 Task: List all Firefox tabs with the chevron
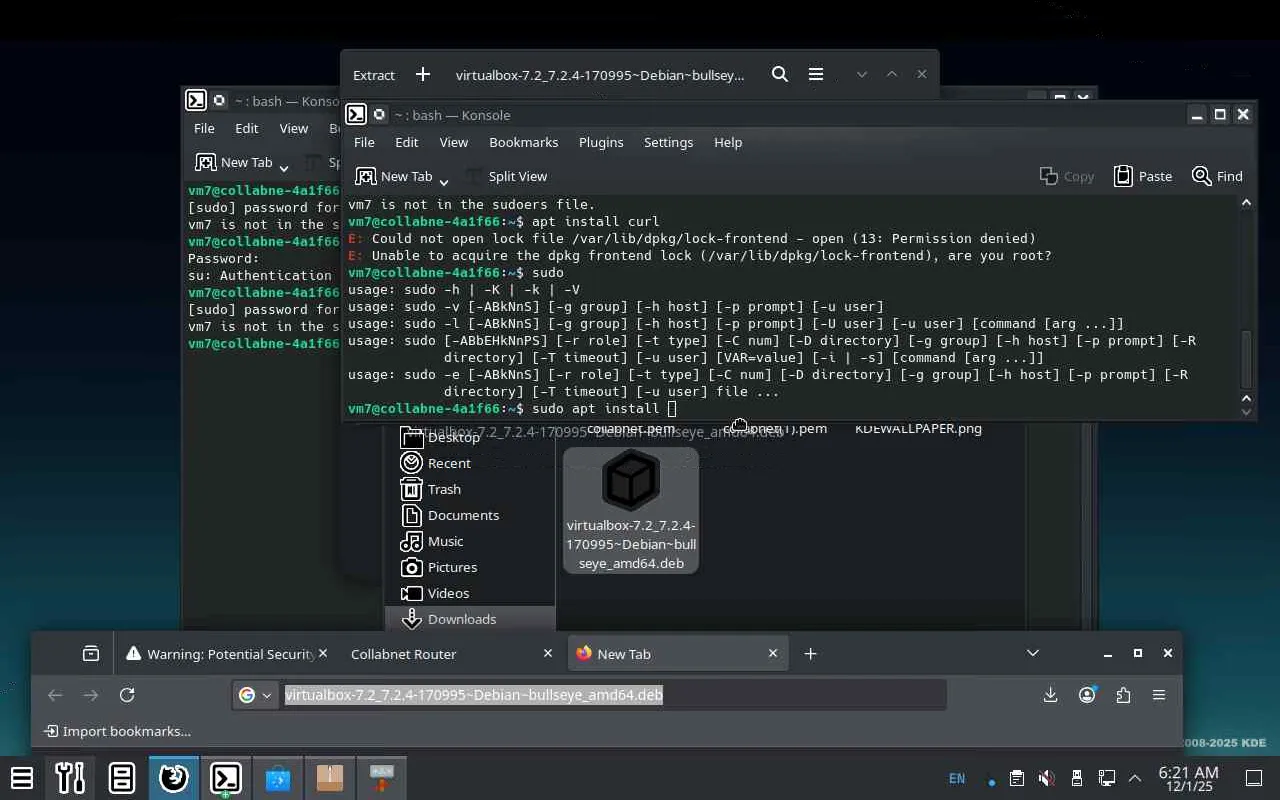click(1033, 653)
